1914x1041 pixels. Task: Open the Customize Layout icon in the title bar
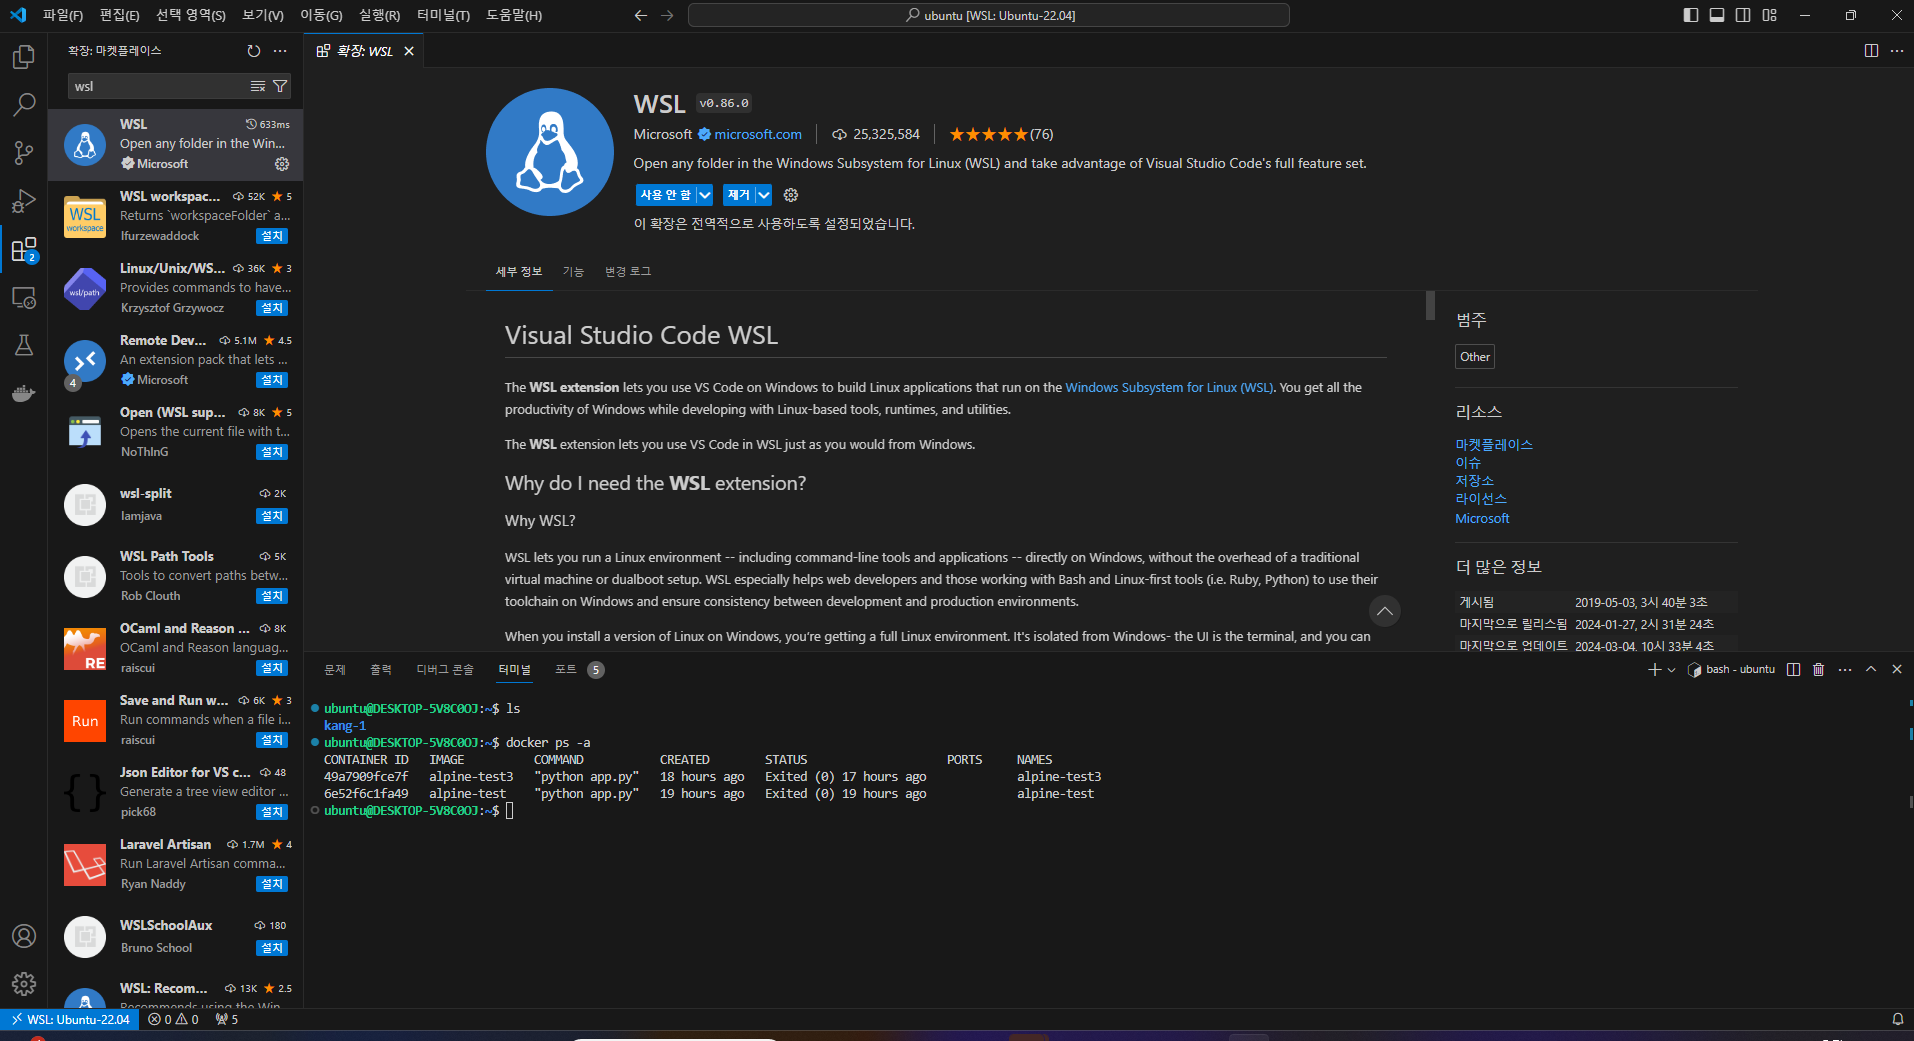click(1770, 15)
